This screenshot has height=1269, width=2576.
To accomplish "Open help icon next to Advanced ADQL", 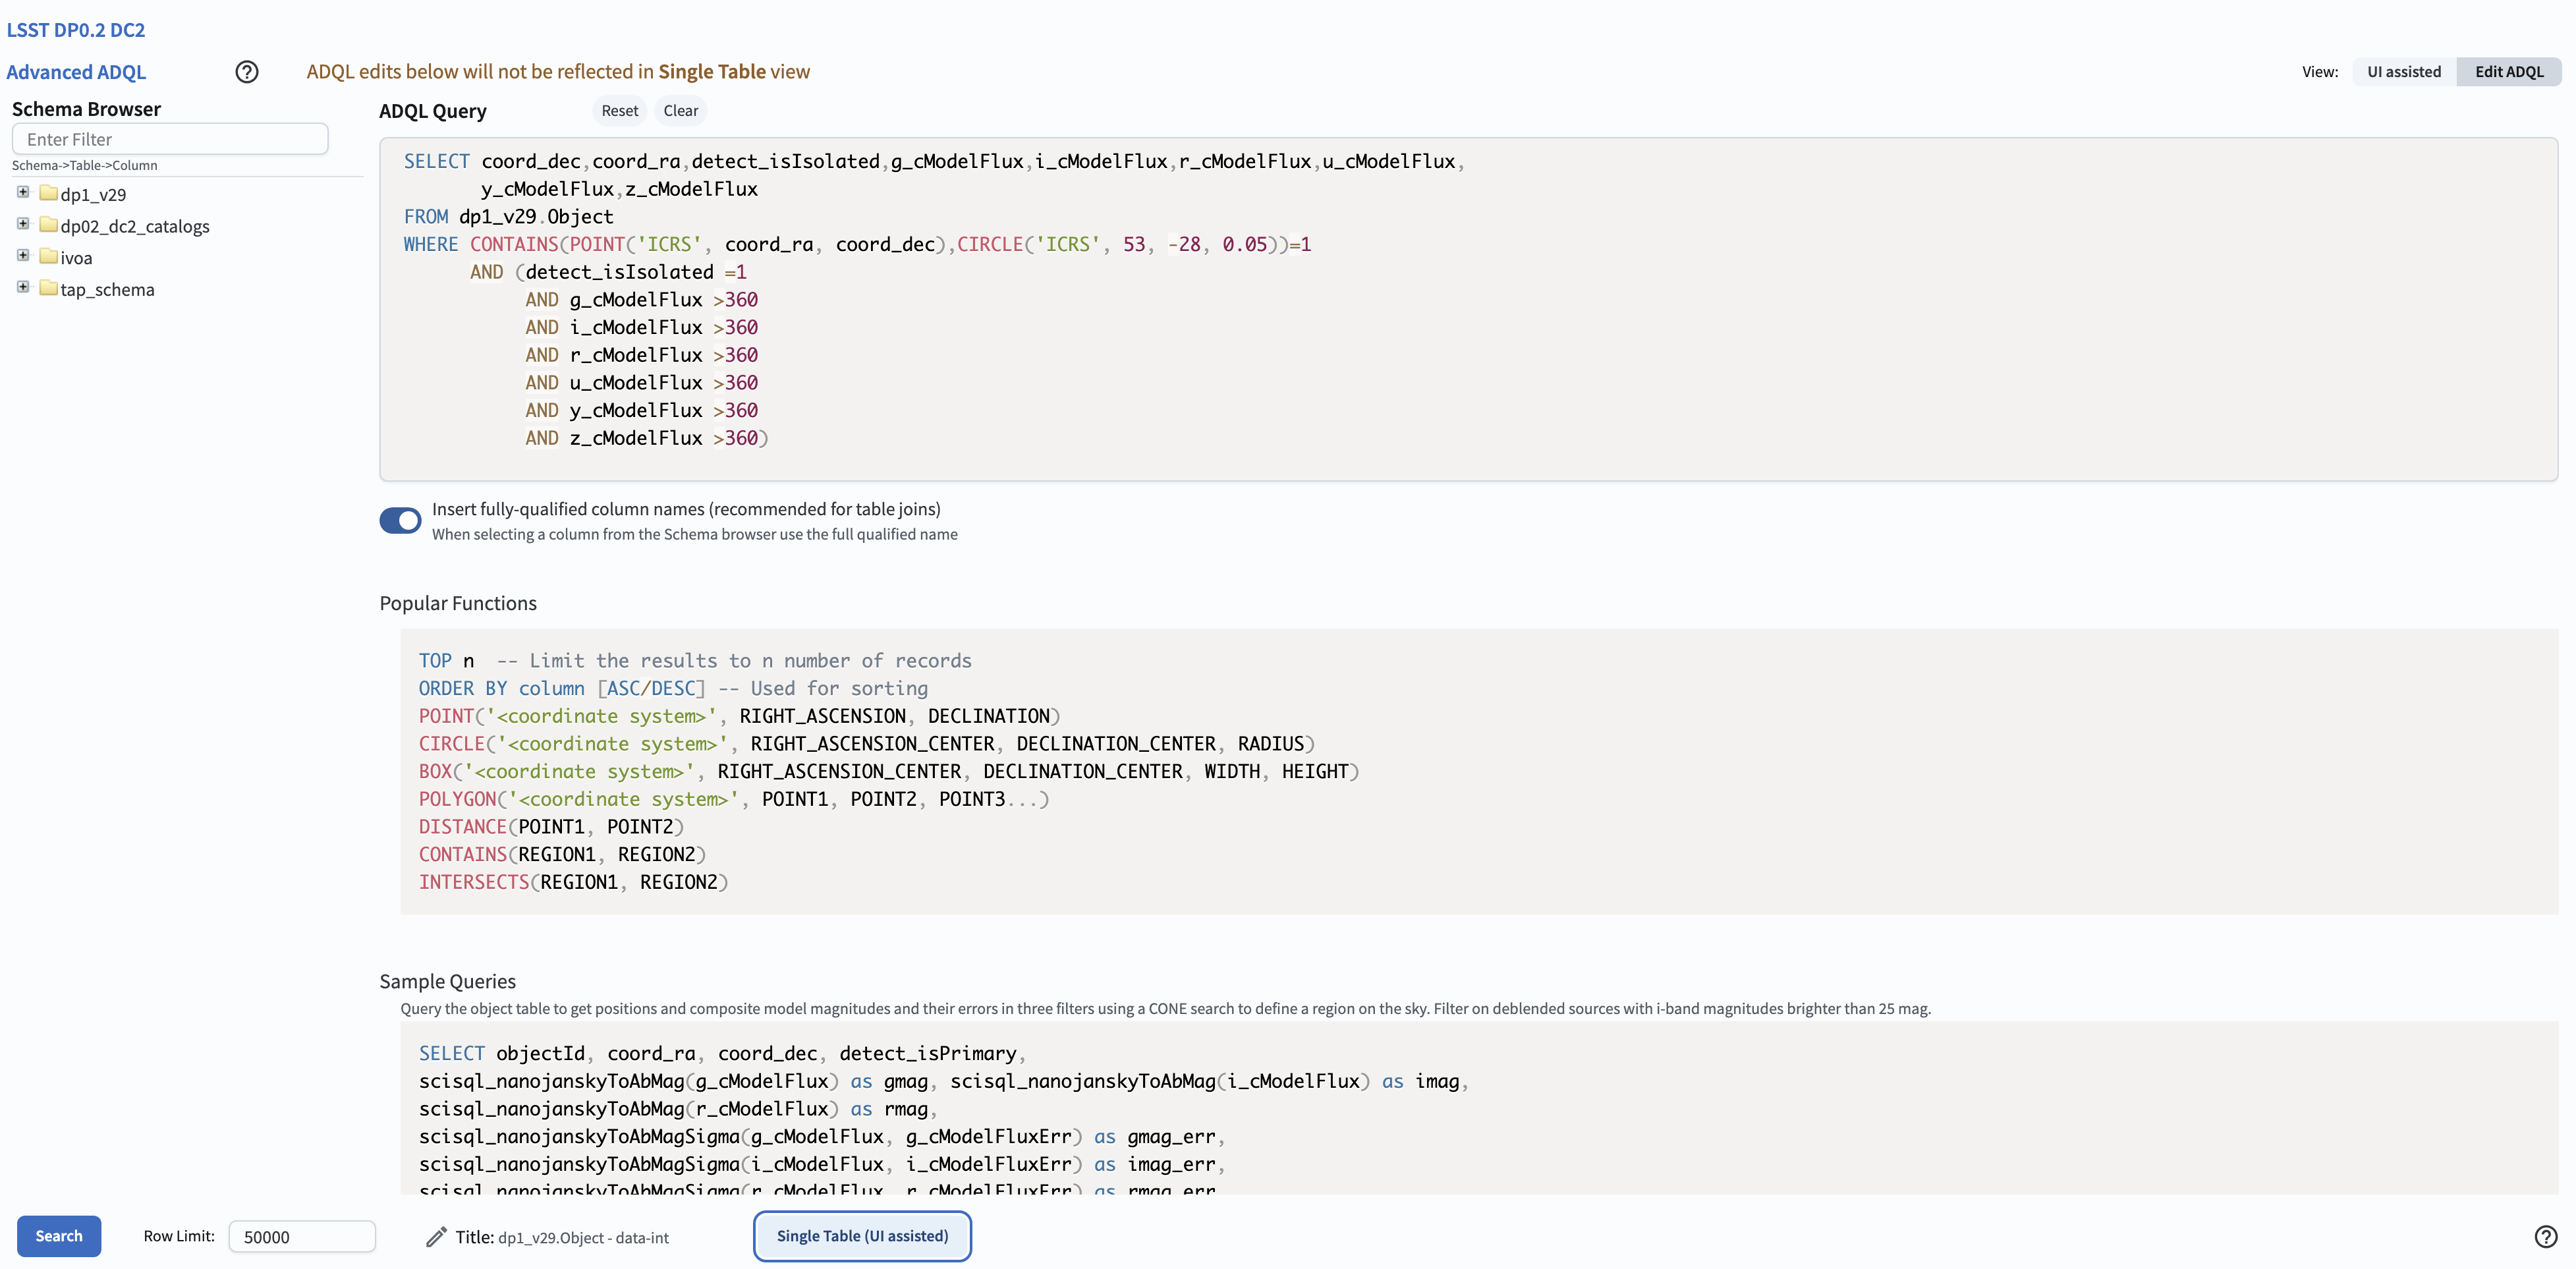I will pos(246,72).
